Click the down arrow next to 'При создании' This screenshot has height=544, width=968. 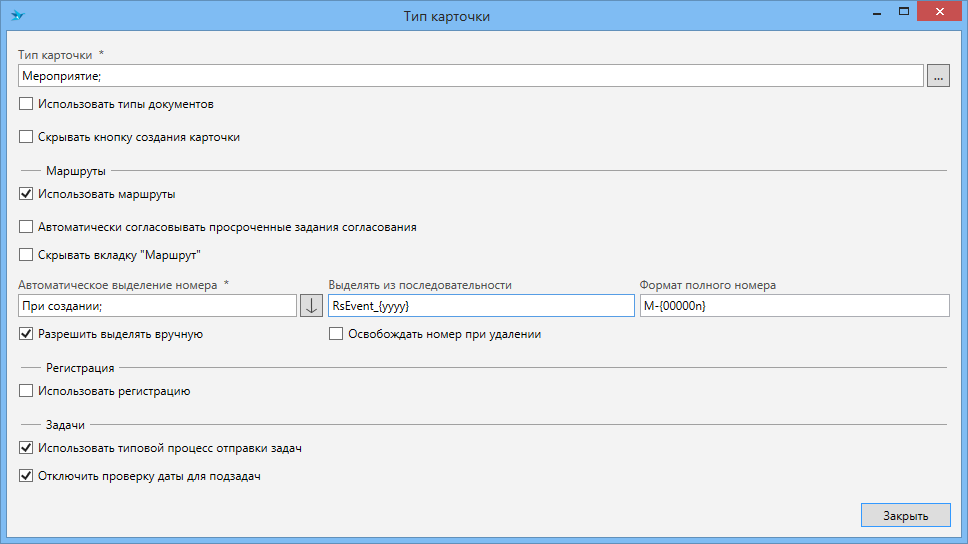311,305
